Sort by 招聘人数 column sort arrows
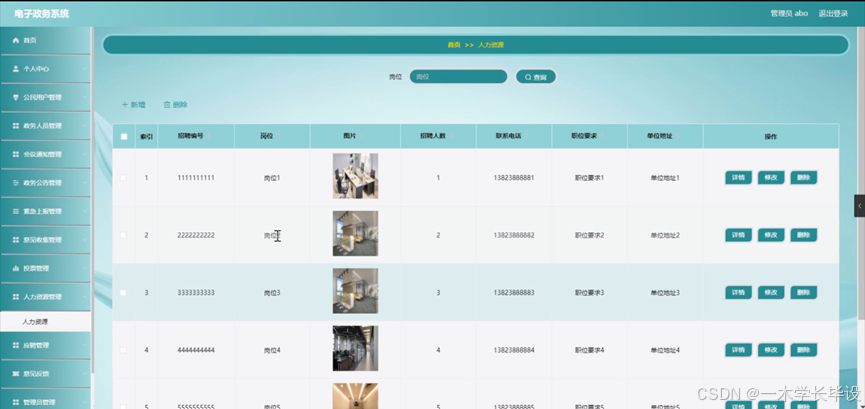This screenshot has width=865, height=409. (x=451, y=136)
